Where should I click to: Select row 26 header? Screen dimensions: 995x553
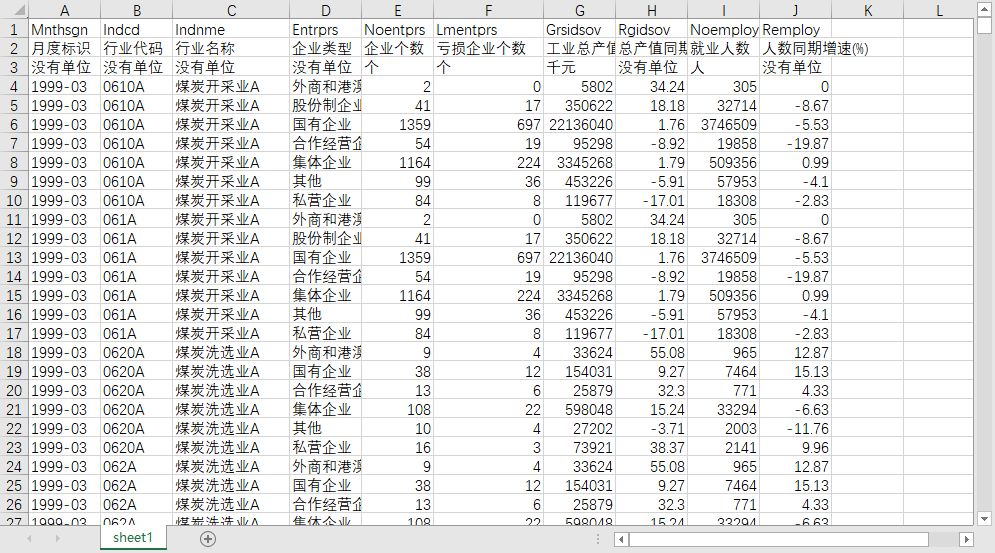click(x=14, y=504)
